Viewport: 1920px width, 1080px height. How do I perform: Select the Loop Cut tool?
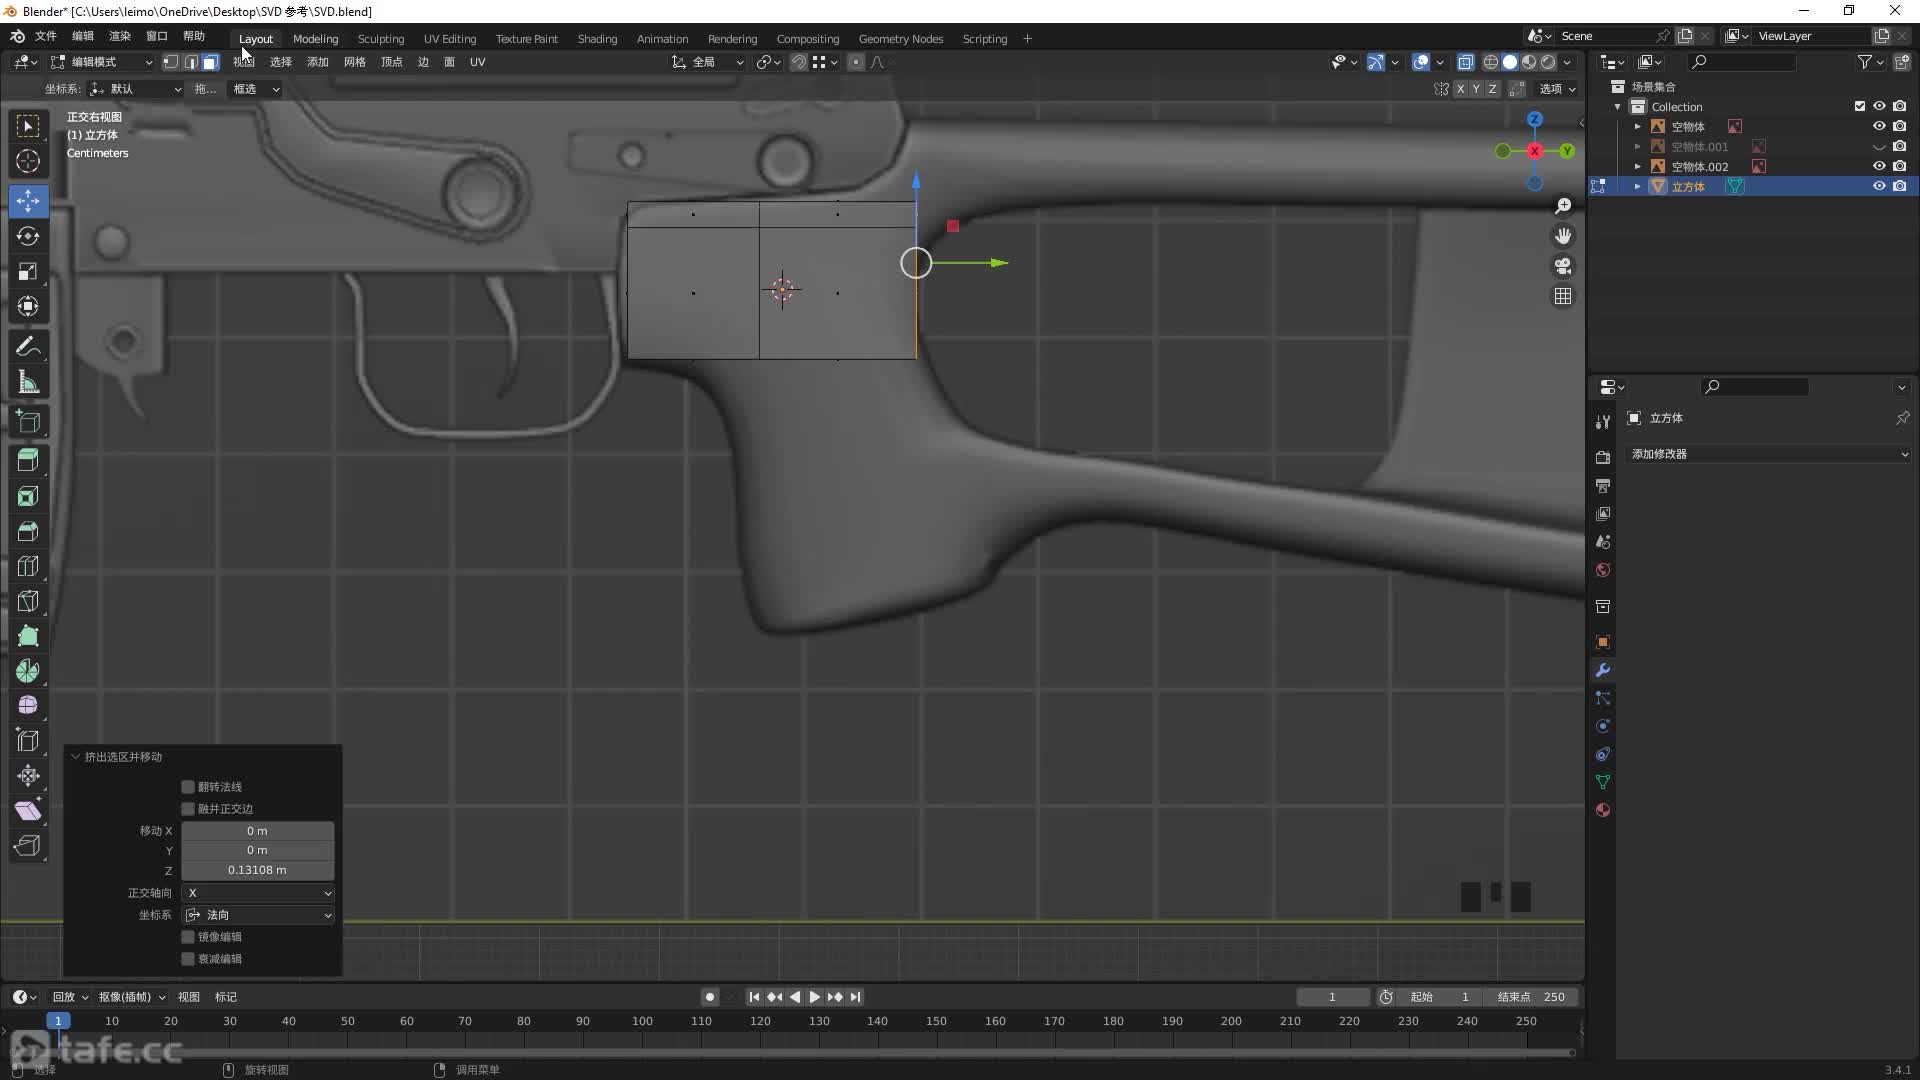tap(28, 566)
